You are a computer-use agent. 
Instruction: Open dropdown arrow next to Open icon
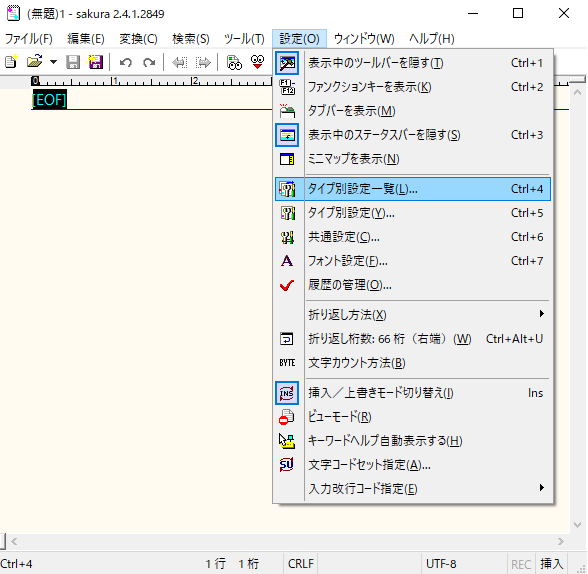coord(53,62)
